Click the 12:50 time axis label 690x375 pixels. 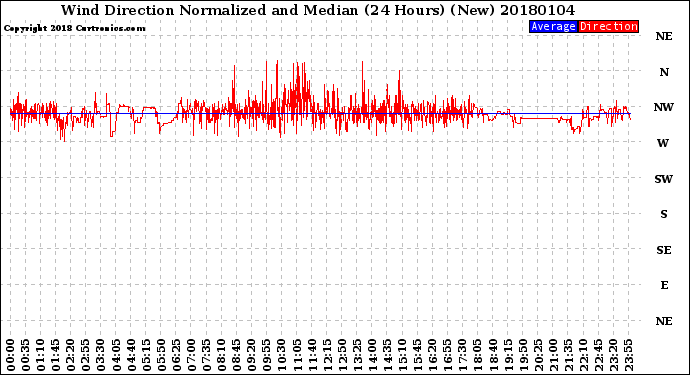342,355
